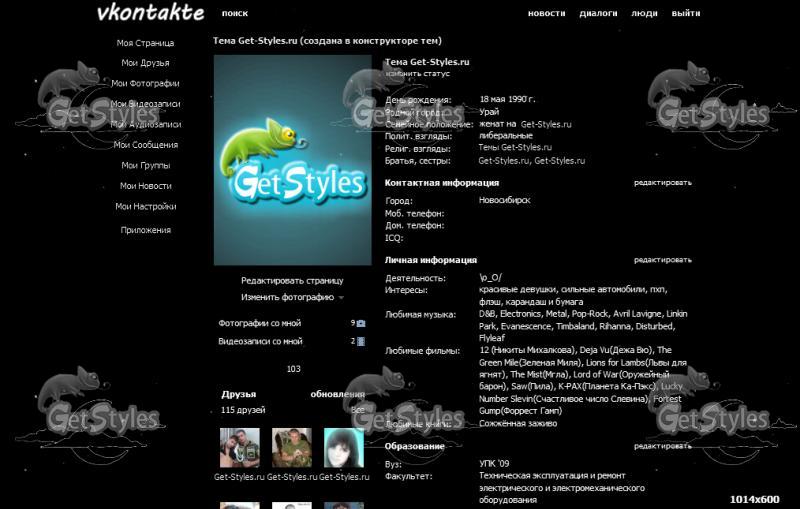Viewport: 800px width, 509px height.
Task: Click activity value \o_O/
Action: click(x=490, y=277)
